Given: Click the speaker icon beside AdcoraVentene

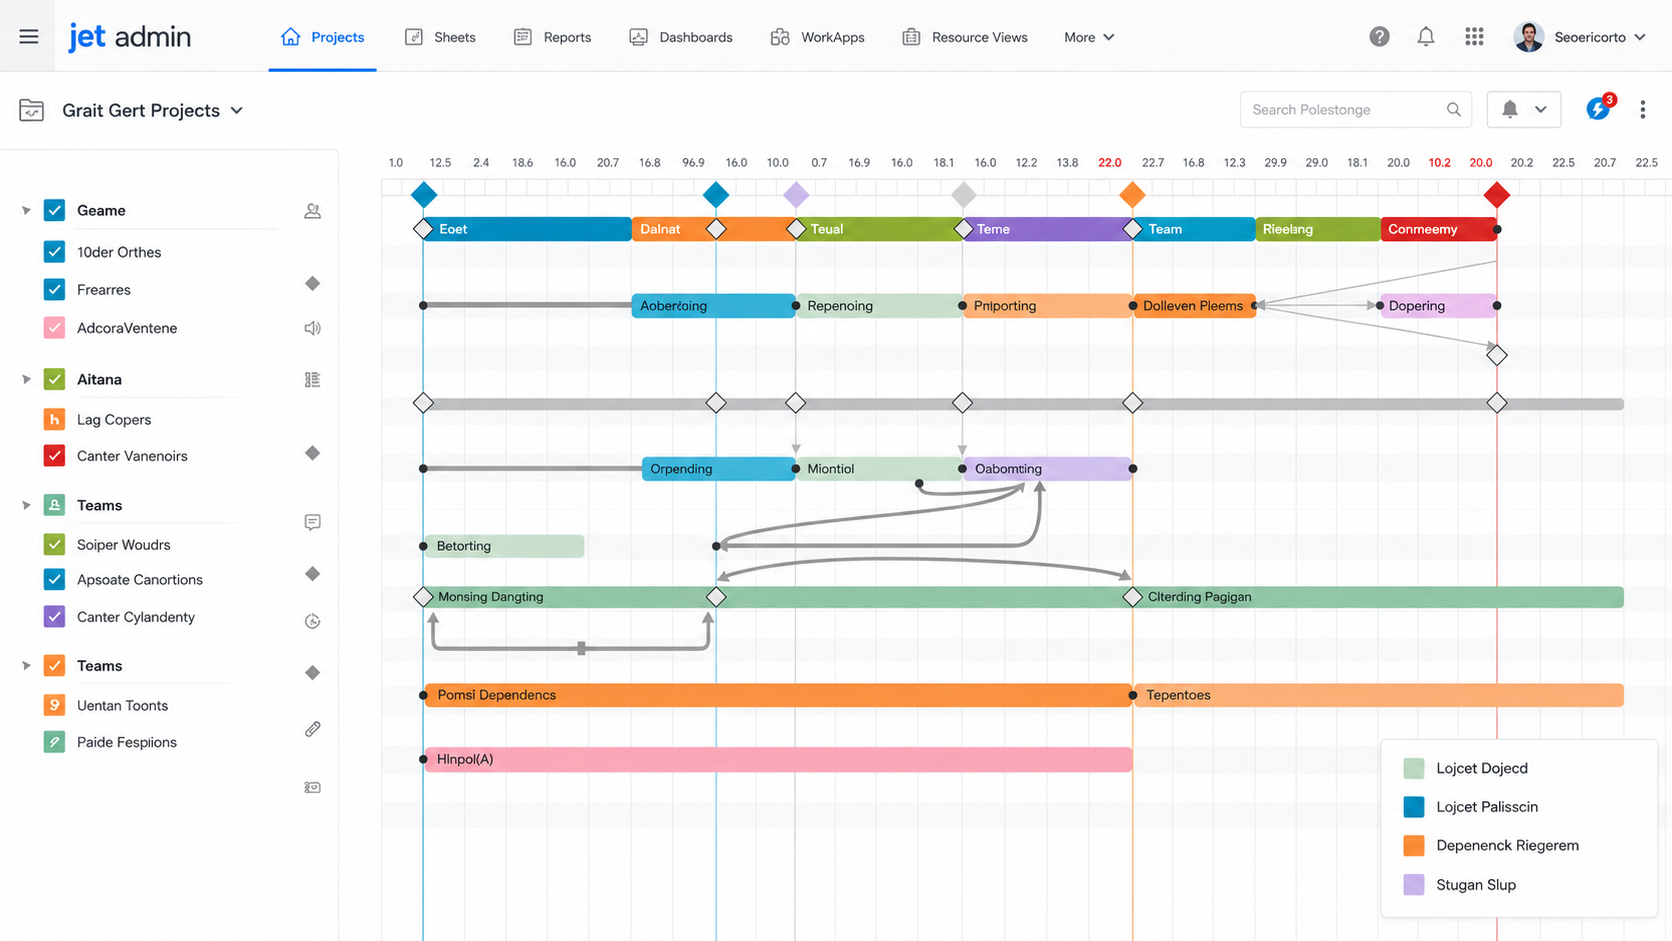Looking at the screenshot, I should point(312,328).
